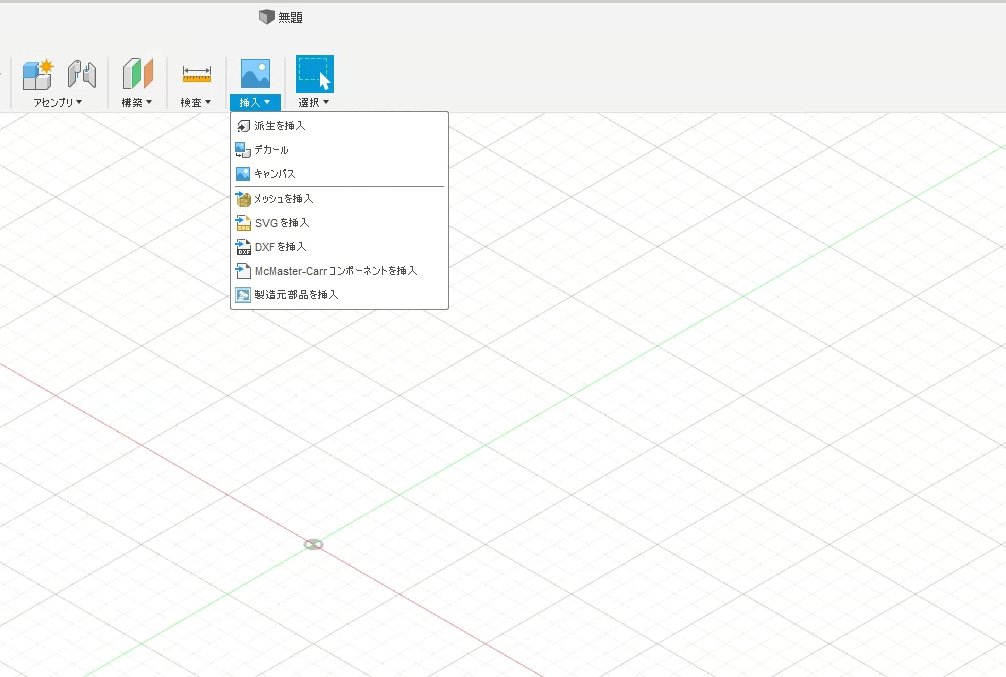Image resolution: width=1006 pixels, height=677 pixels.
Task: Select 製造元部品を挿入 menu entry
Action: (339, 295)
